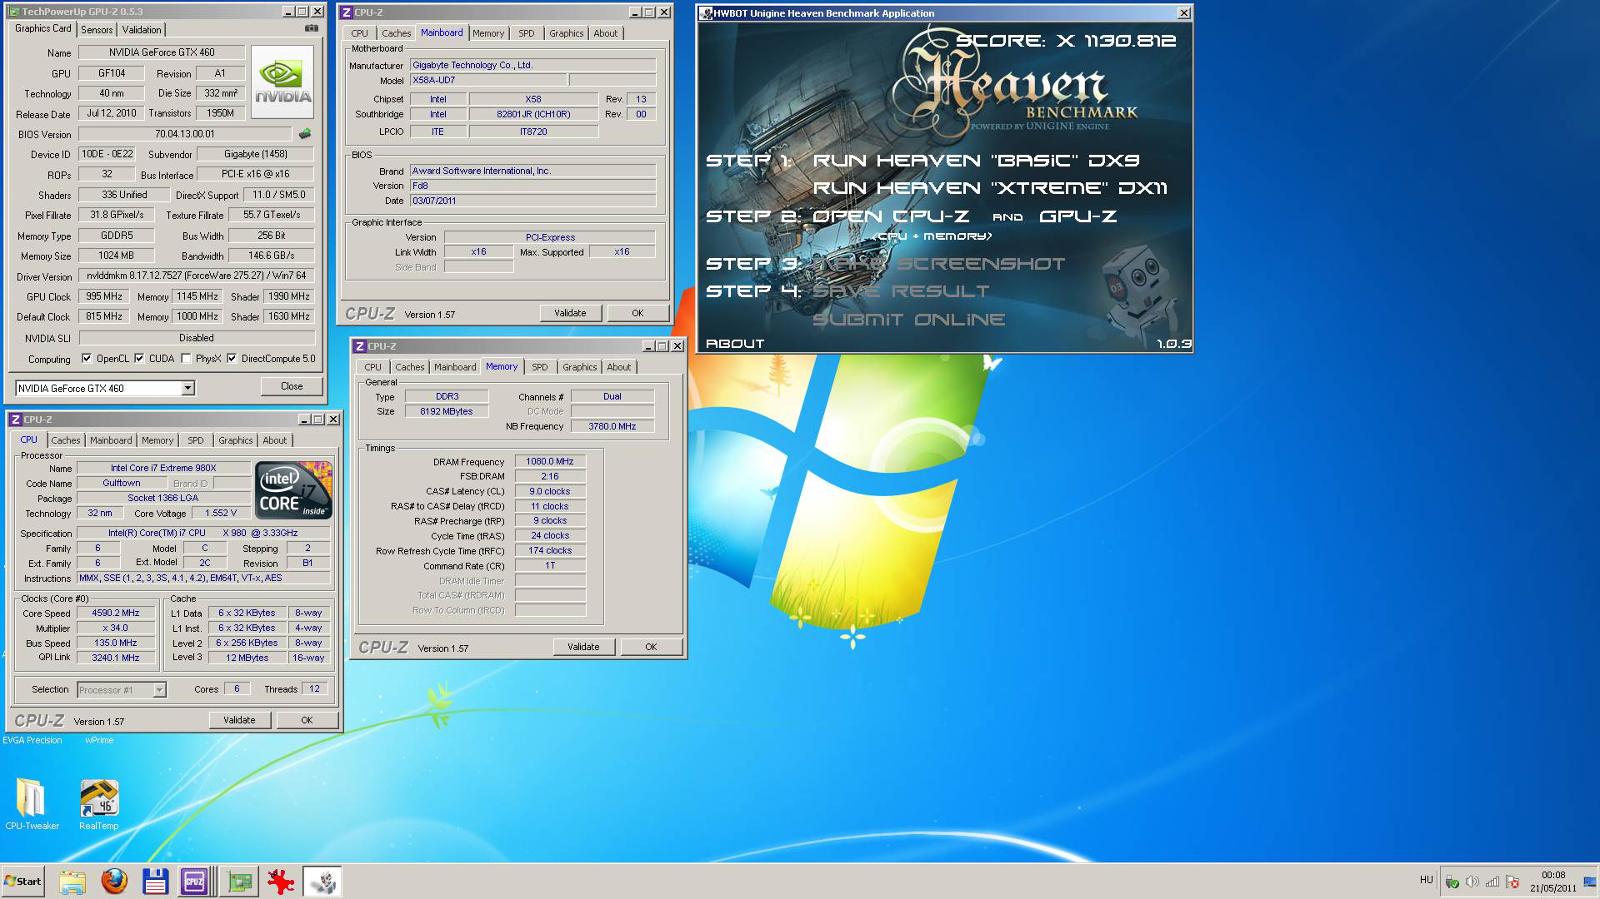Click Submit Online in the Heaven app
The width and height of the screenshot is (1600, 899).
909,319
